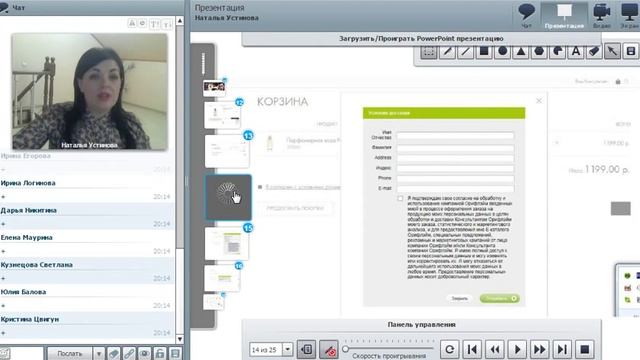Screen dimensions: 640x360
Task: Select slide thumbnail numbered 12
Action: [x=223, y=115]
